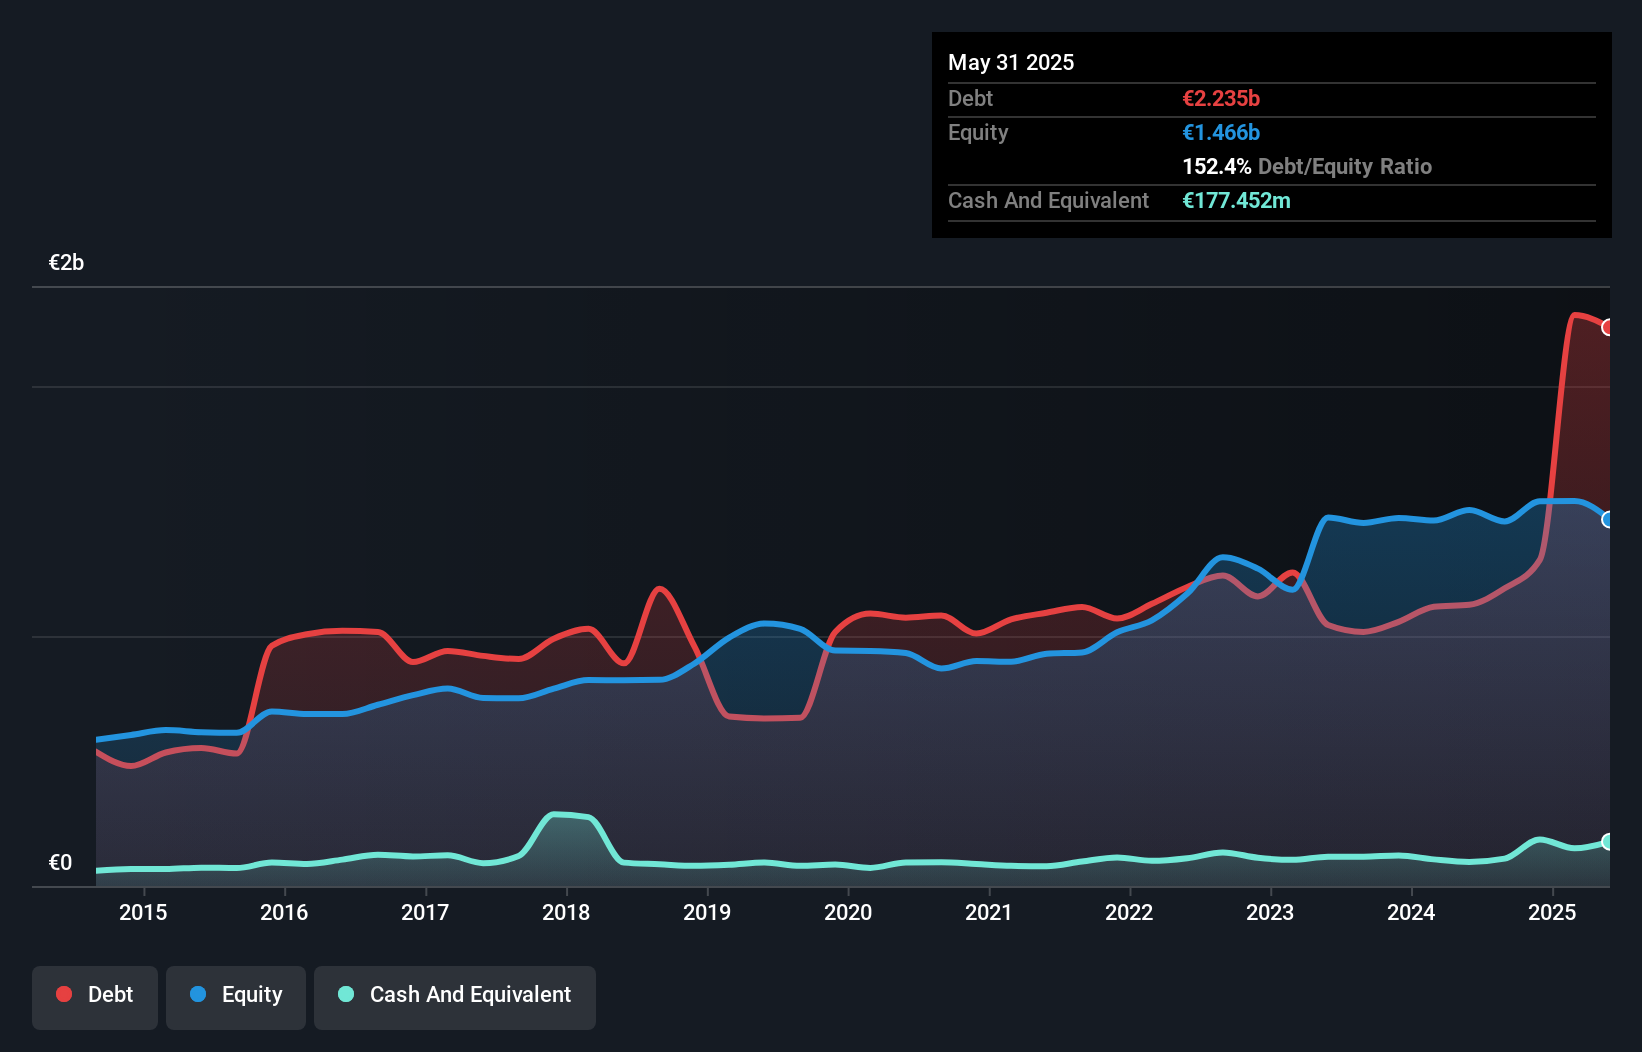Click the teal Cash legend dot
The width and height of the screenshot is (1642, 1052).
pyautogui.click(x=346, y=994)
